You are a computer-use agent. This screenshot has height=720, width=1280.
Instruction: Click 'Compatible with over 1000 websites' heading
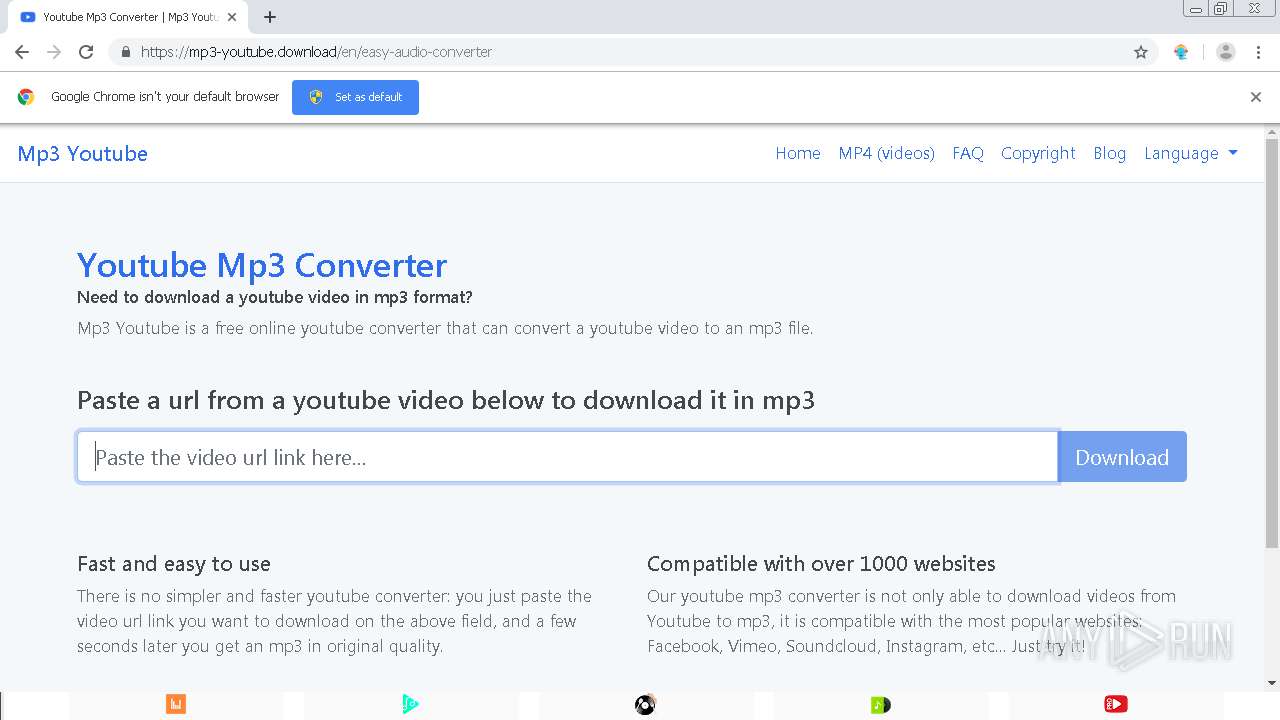pos(821,564)
